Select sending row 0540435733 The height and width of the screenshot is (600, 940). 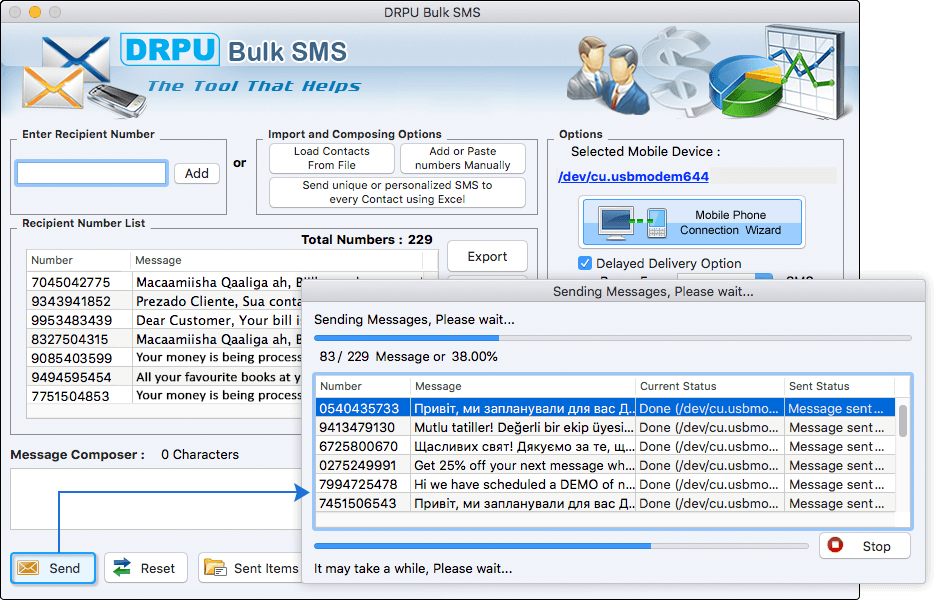point(605,408)
